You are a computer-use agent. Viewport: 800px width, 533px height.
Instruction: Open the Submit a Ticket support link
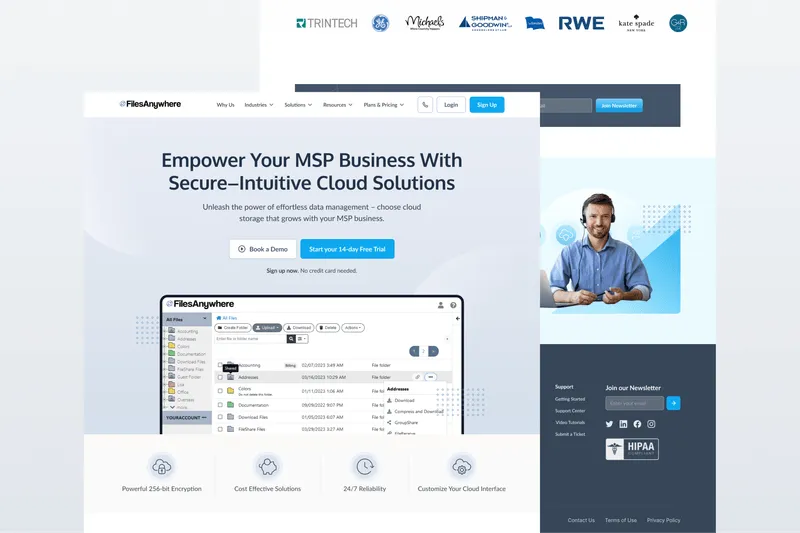point(570,434)
